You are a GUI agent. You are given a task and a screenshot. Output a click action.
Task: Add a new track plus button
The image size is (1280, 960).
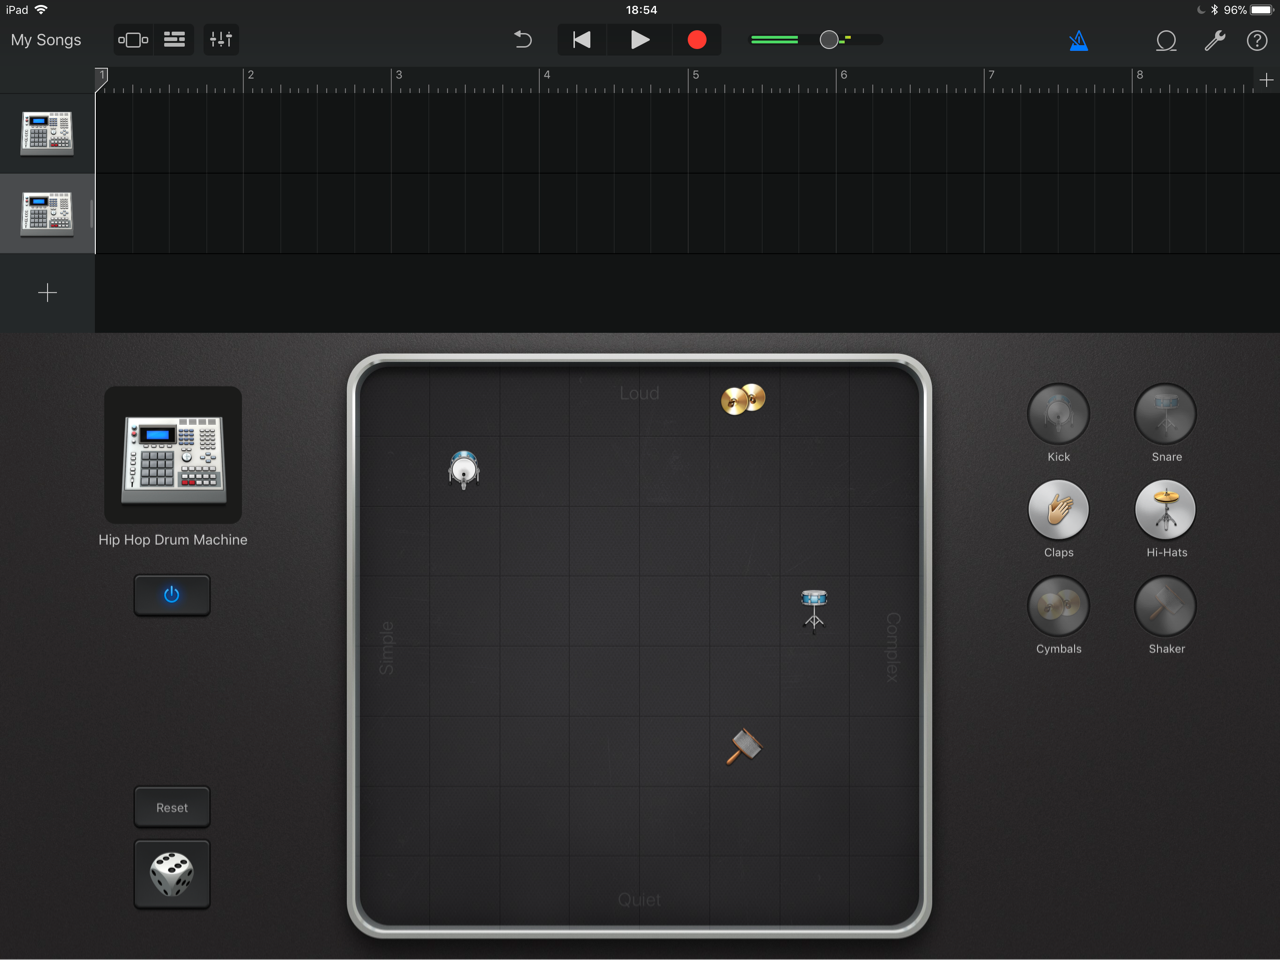pyautogui.click(x=47, y=293)
